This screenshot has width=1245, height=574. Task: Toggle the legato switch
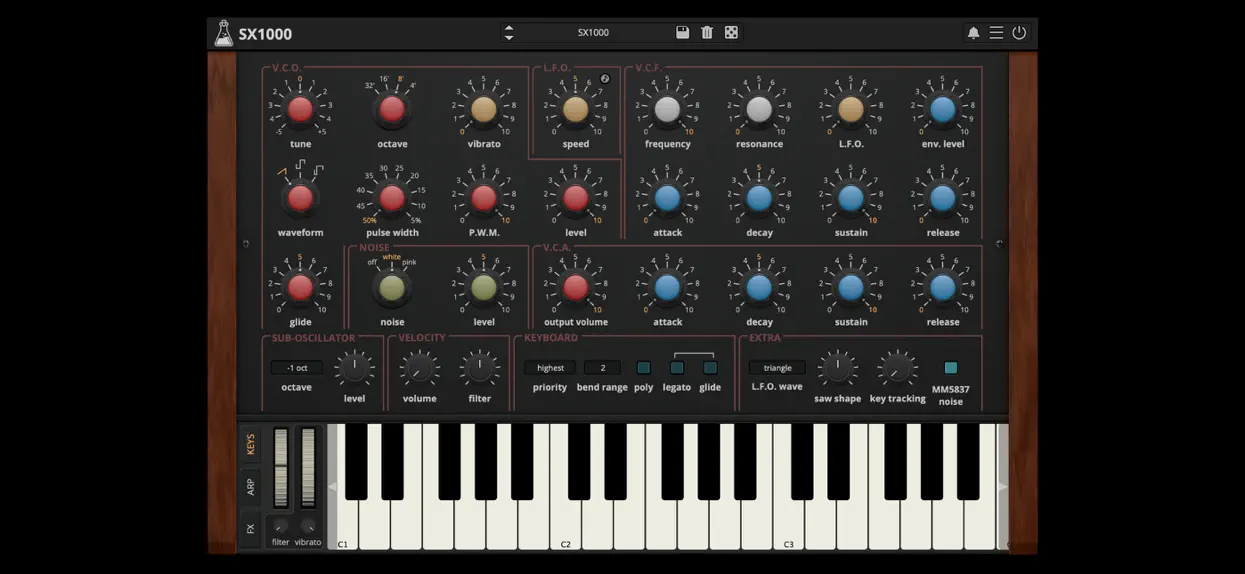tap(677, 368)
